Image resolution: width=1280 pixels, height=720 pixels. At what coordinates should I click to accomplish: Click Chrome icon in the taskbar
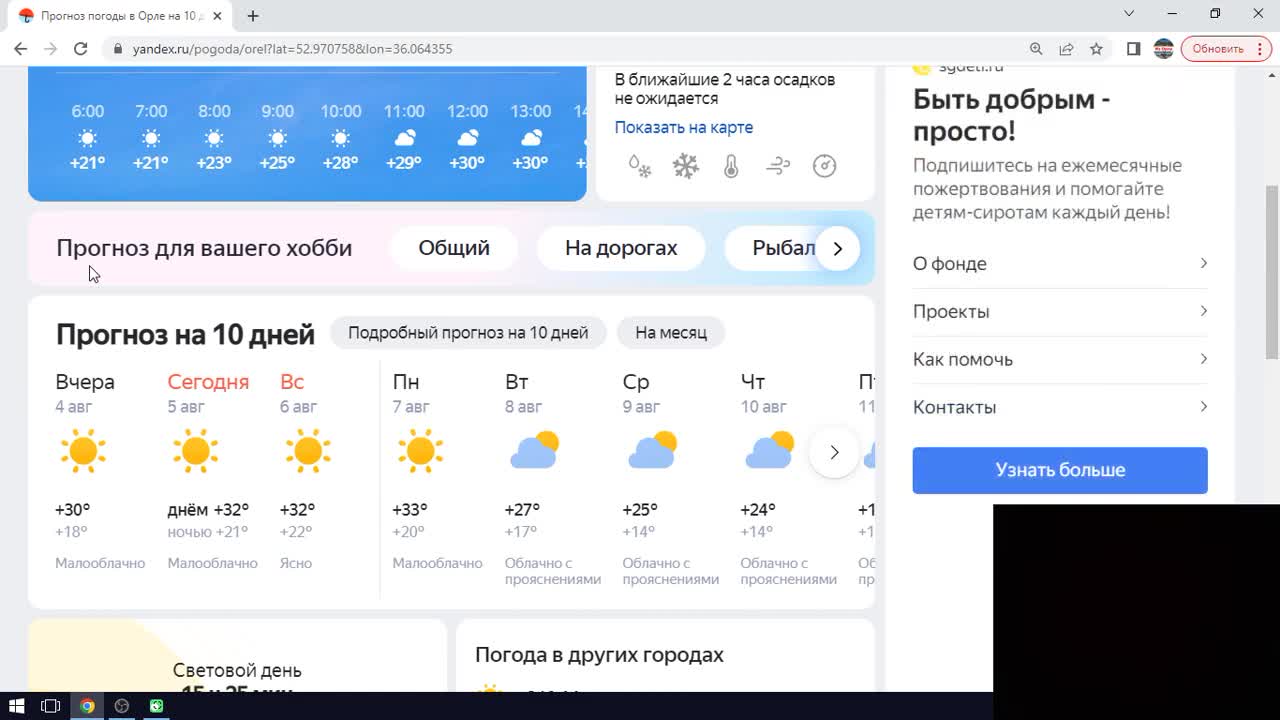pos(87,706)
